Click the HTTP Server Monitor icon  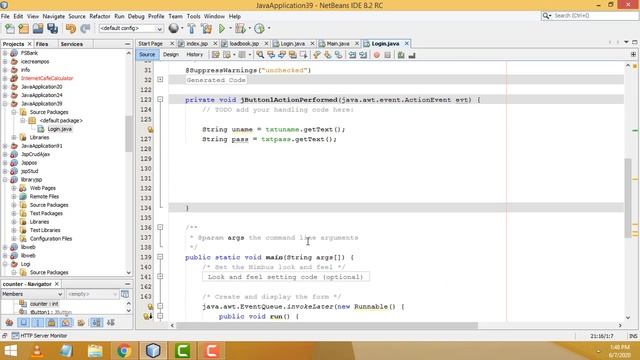[15, 336]
